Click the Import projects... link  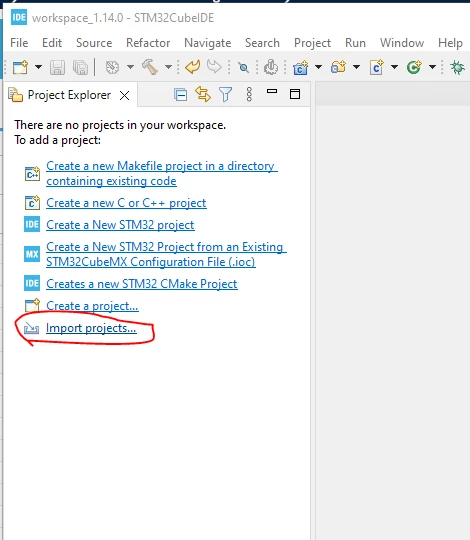[91, 328]
